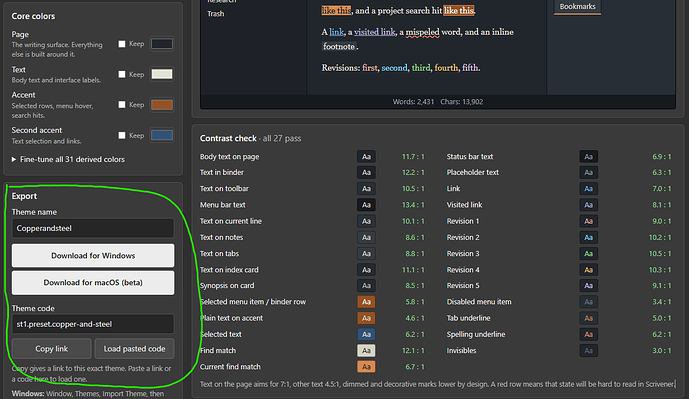Click Load pasted code button
The image size is (689, 399).
coord(134,348)
